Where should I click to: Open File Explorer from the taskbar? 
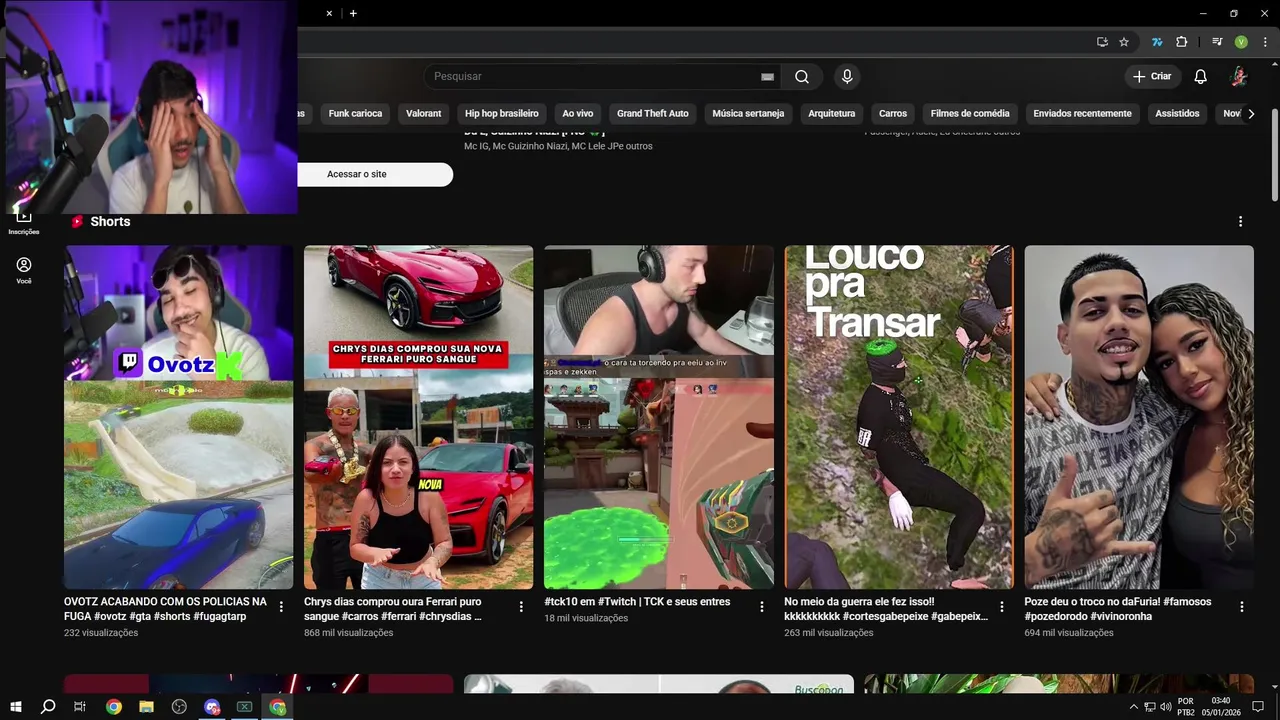point(146,707)
